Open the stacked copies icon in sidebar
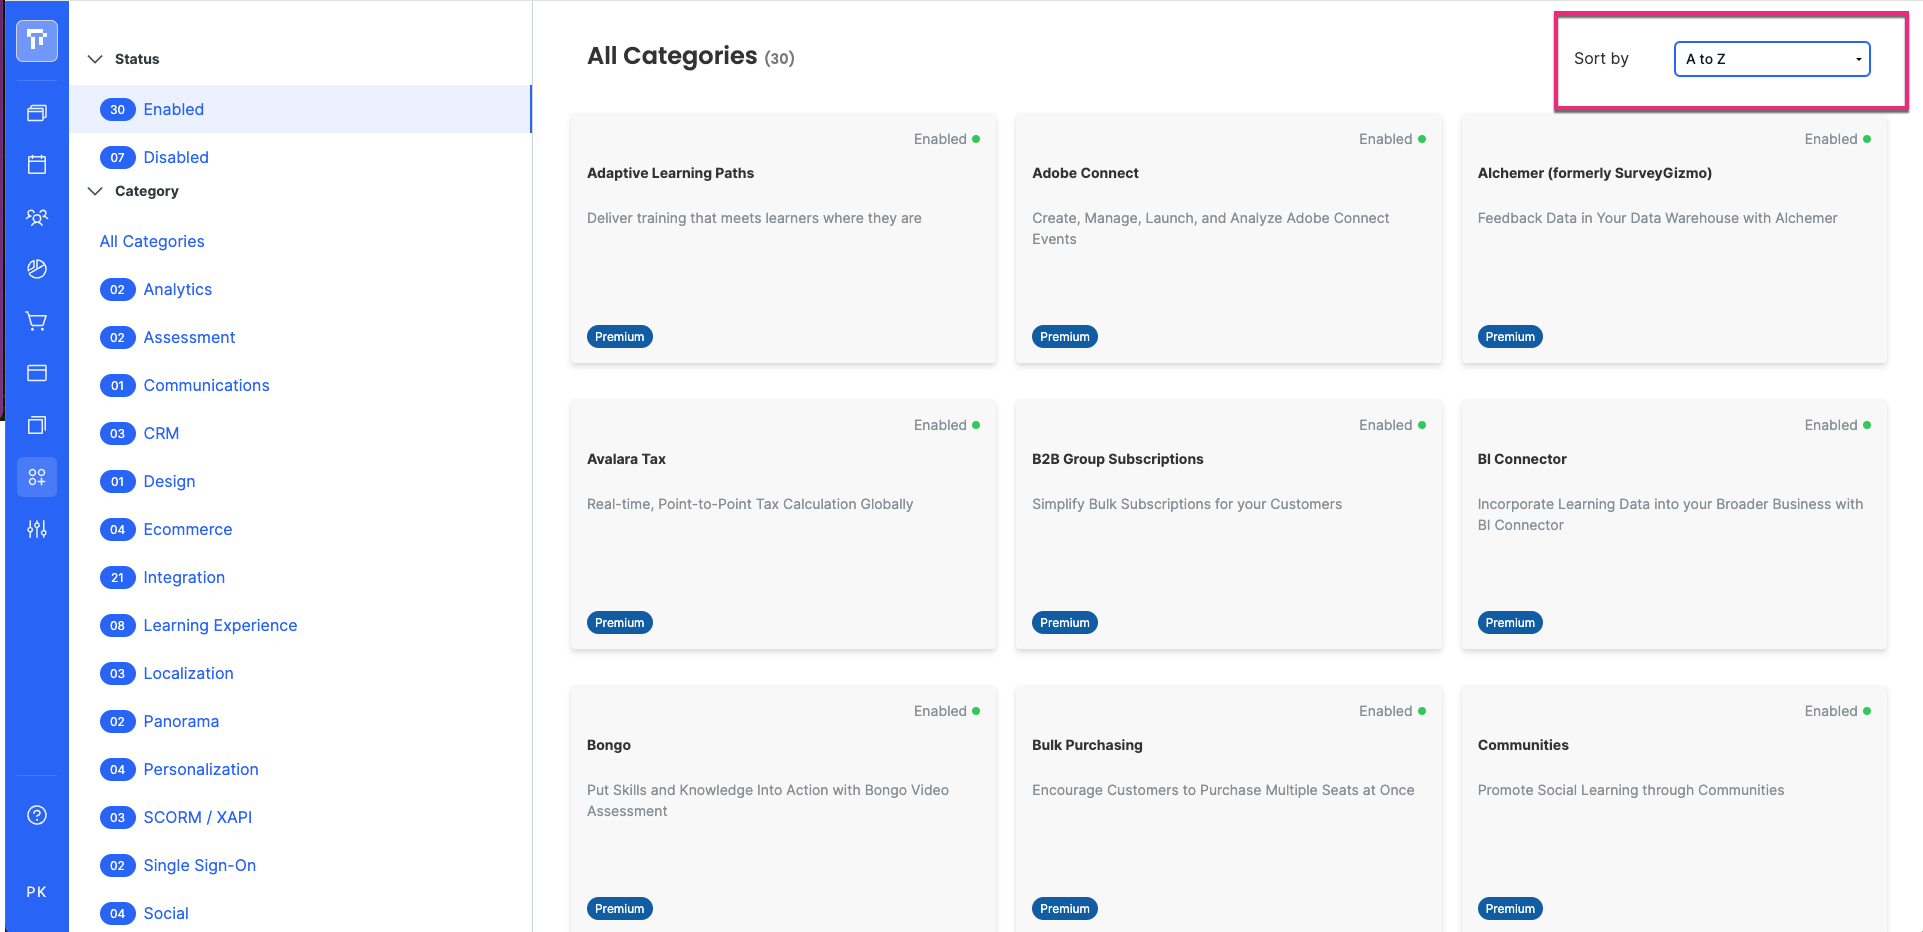This screenshot has height=932, width=1923. pos(37,425)
